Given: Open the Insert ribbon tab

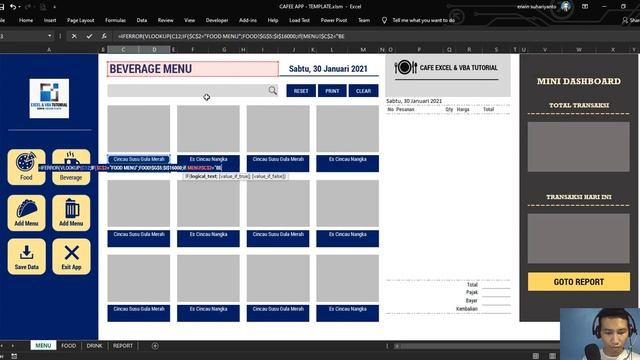Looking at the screenshot, I should (50, 20).
